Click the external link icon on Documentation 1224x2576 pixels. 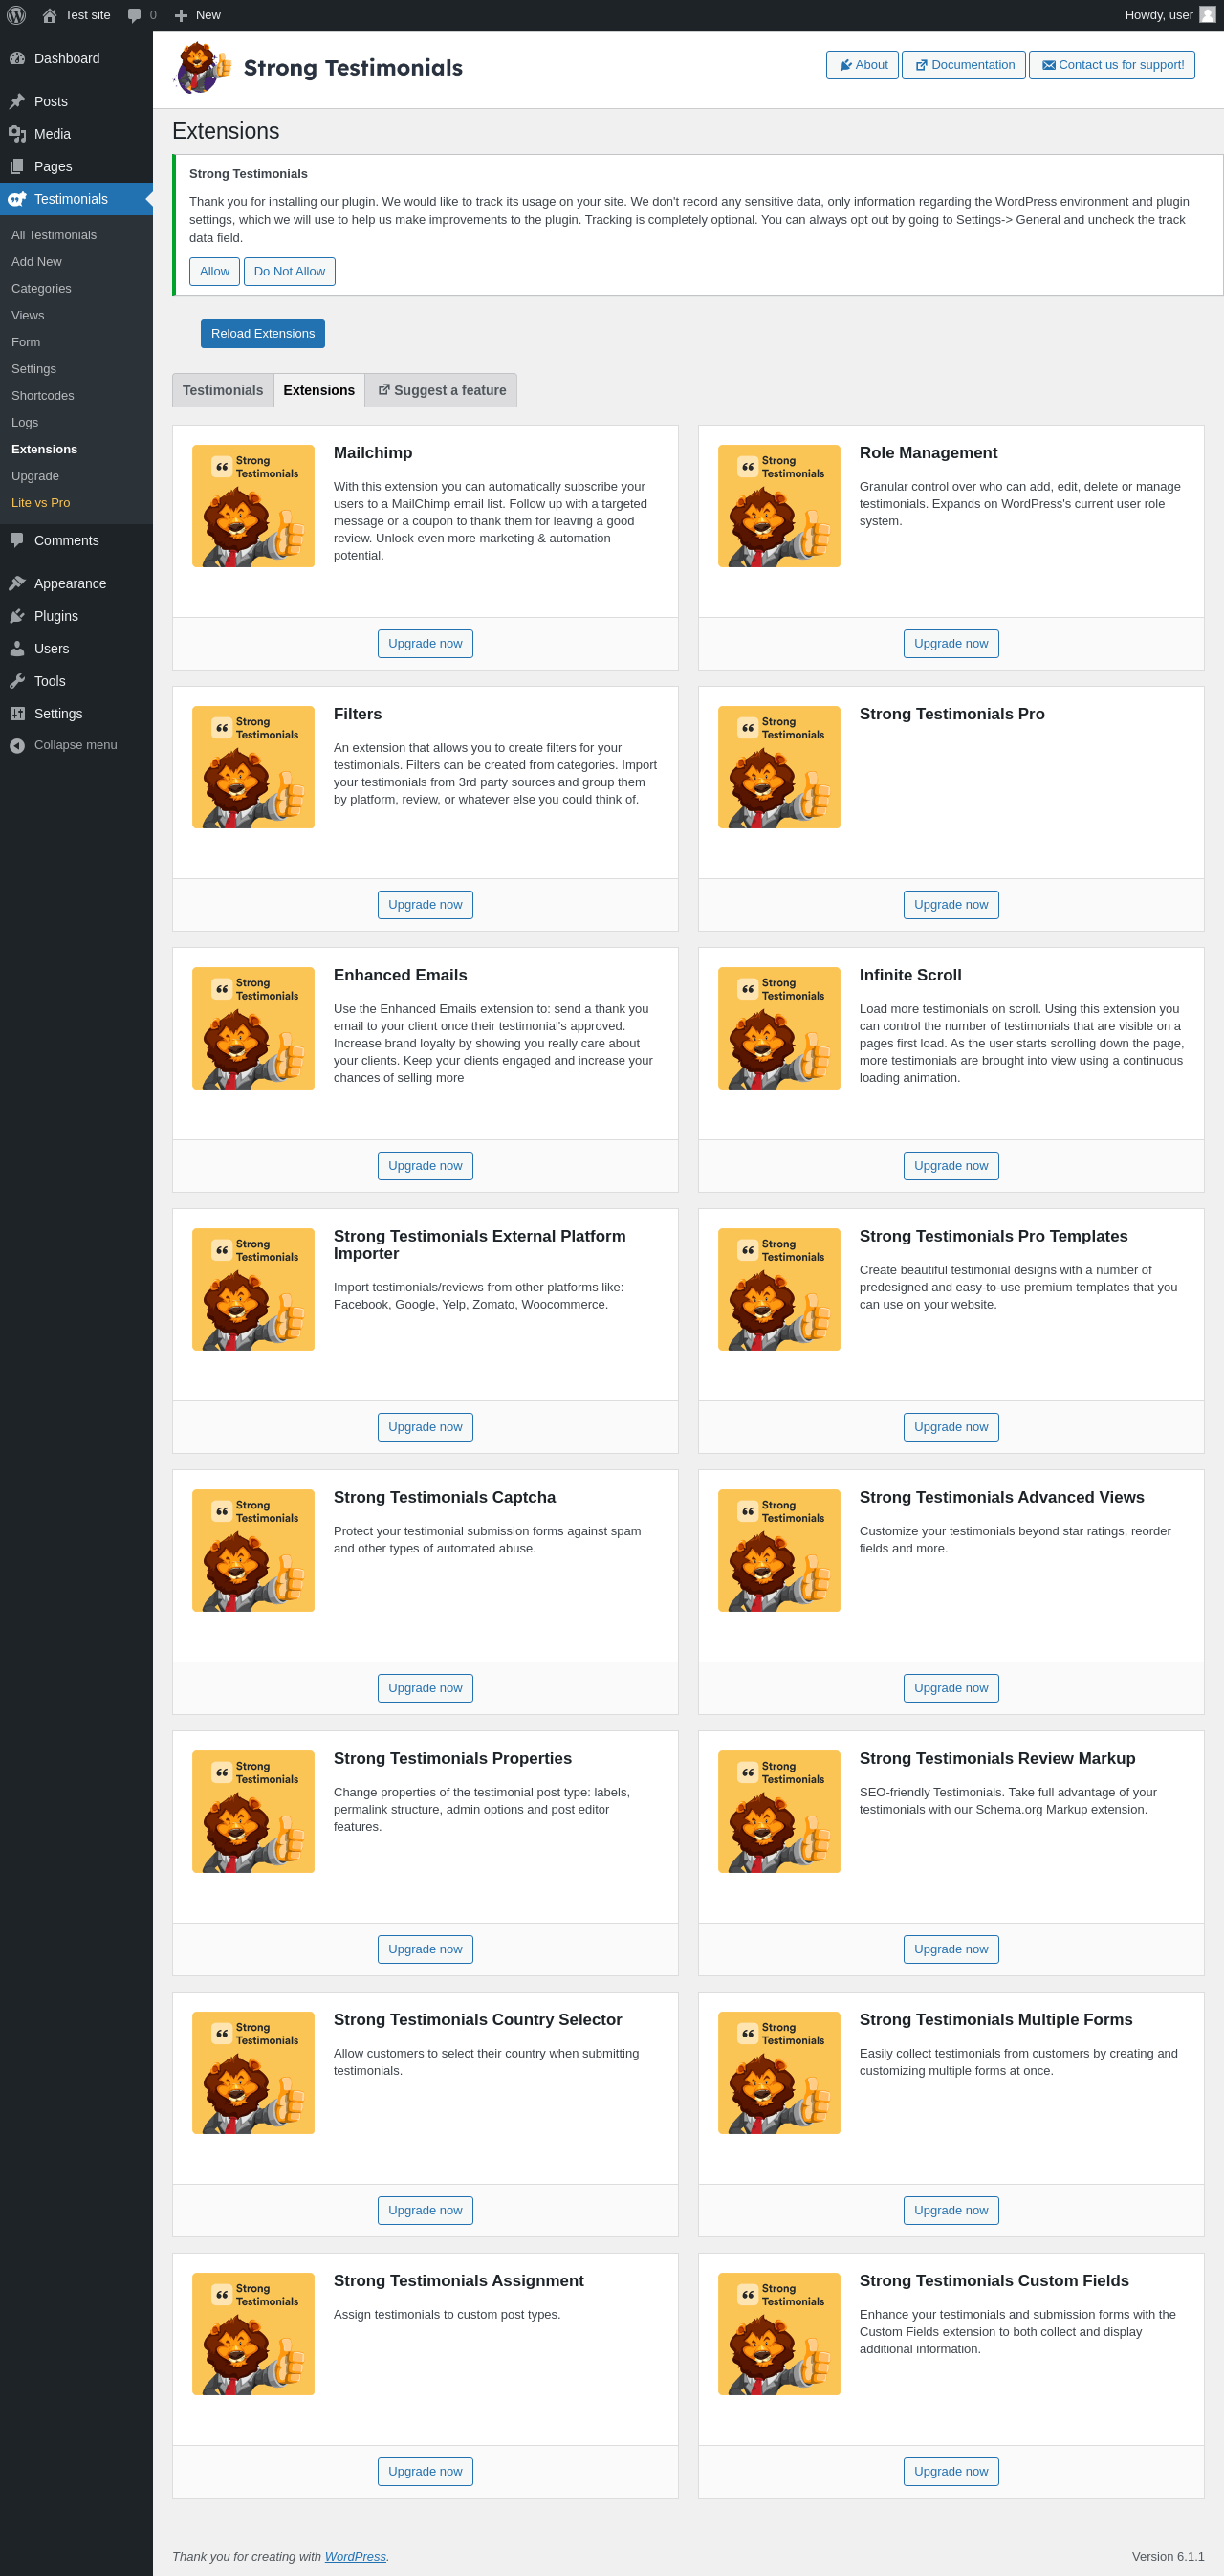click(x=921, y=65)
